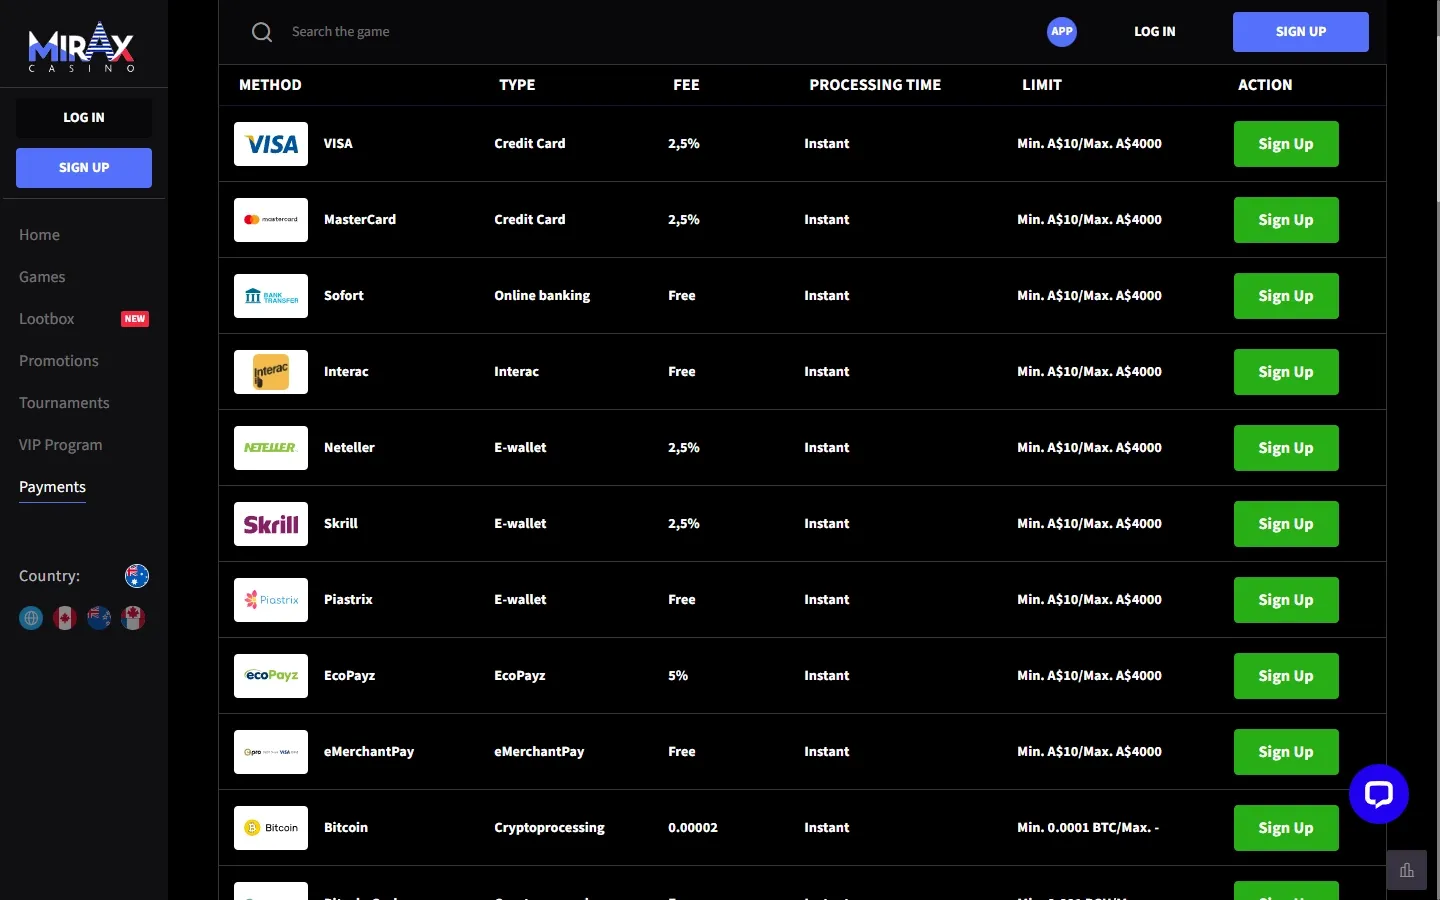Image resolution: width=1440 pixels, height=900 pixels.
Task: Click ACTION column header
Action: coord(1265,85)
